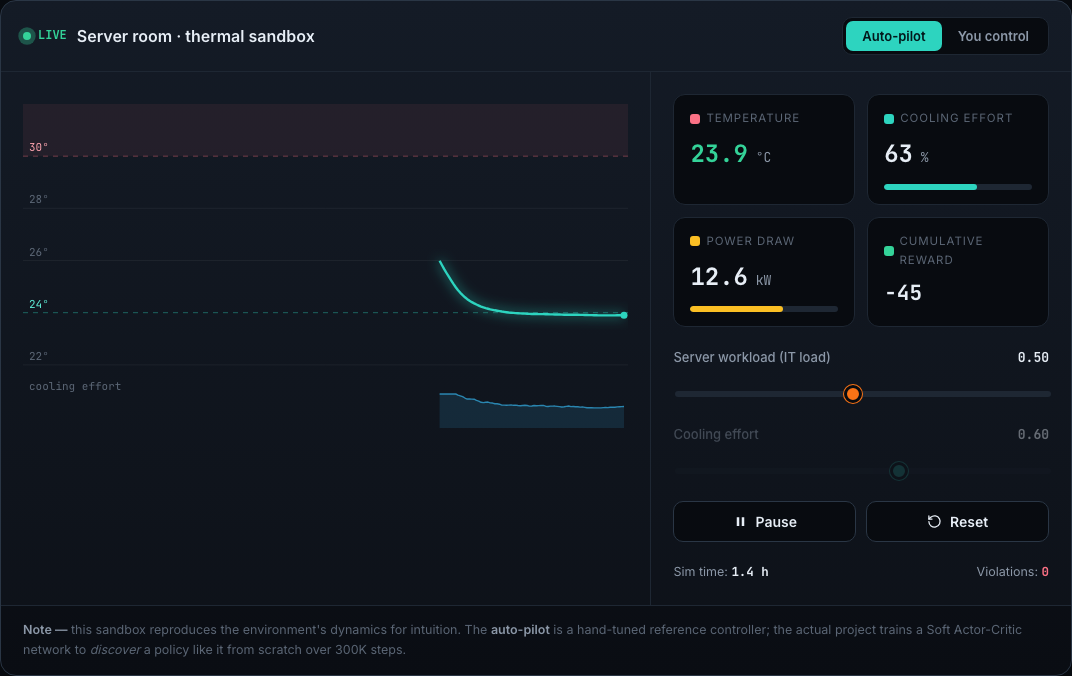Screen dimensions: 1072x676
Task: Click the TEMPERATURE card heading
Action: click(753, 118)
